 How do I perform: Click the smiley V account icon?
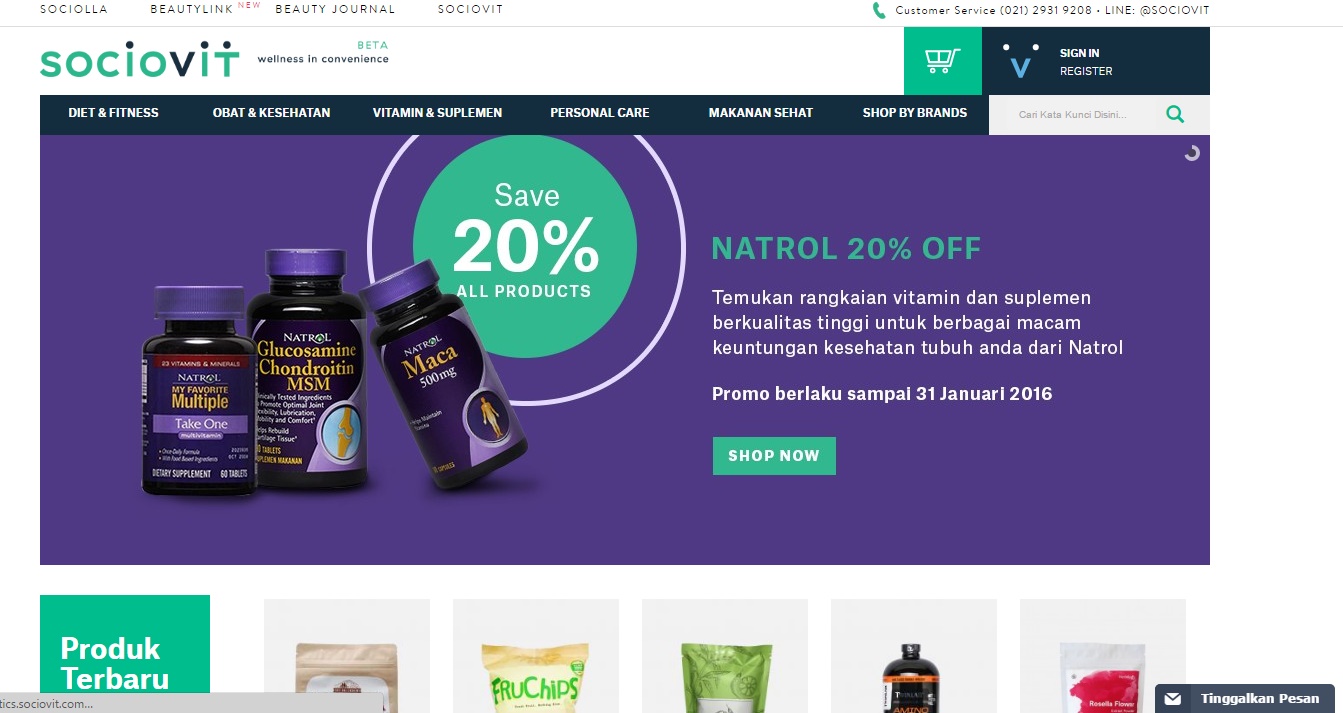coord(1020,62)
